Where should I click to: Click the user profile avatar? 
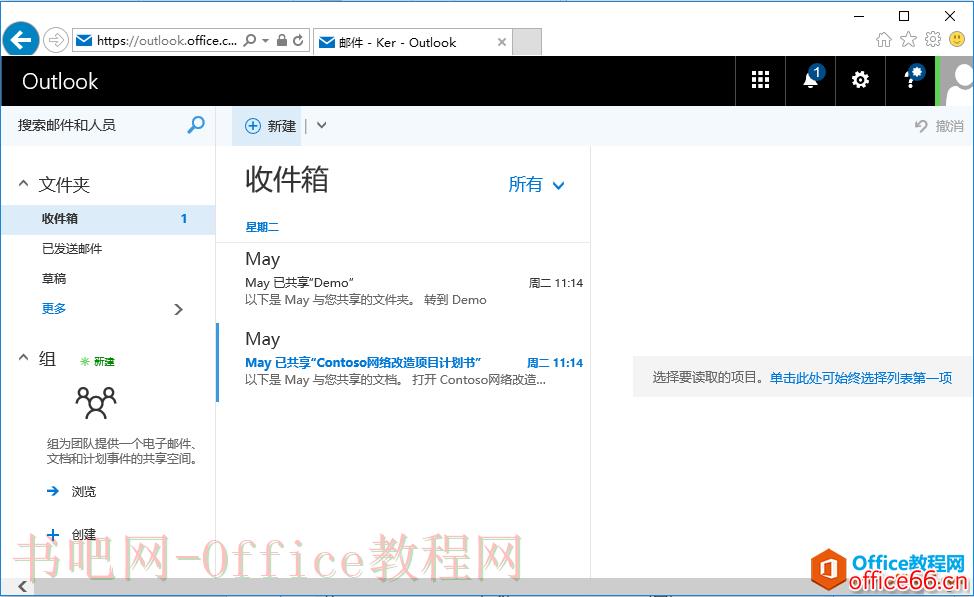[956, 81]
